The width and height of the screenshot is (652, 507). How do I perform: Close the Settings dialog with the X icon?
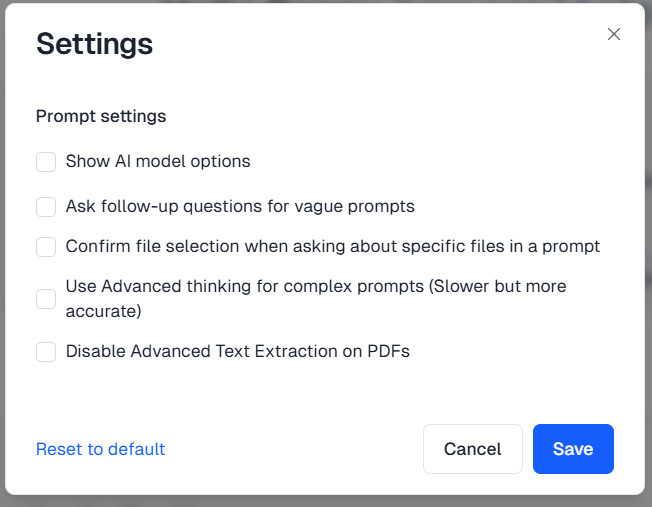(614, 34)
